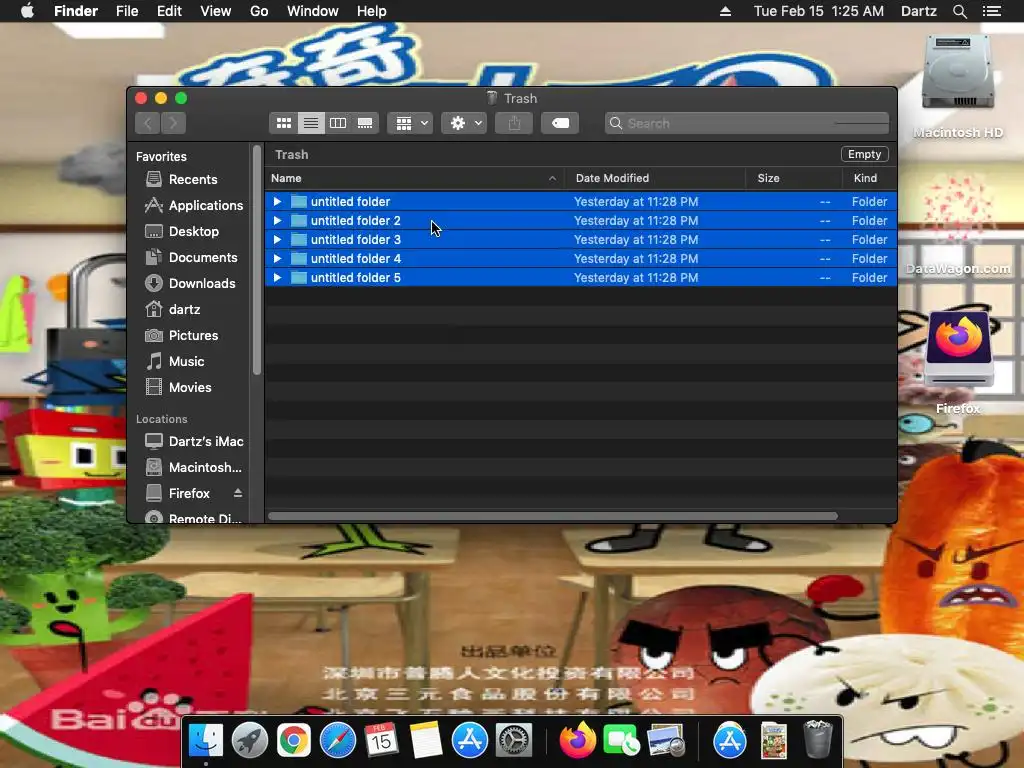Viewport: 1024px width, 768px height.
Task: Launch Safari from the Dock
Action: [x=337, y=741]
